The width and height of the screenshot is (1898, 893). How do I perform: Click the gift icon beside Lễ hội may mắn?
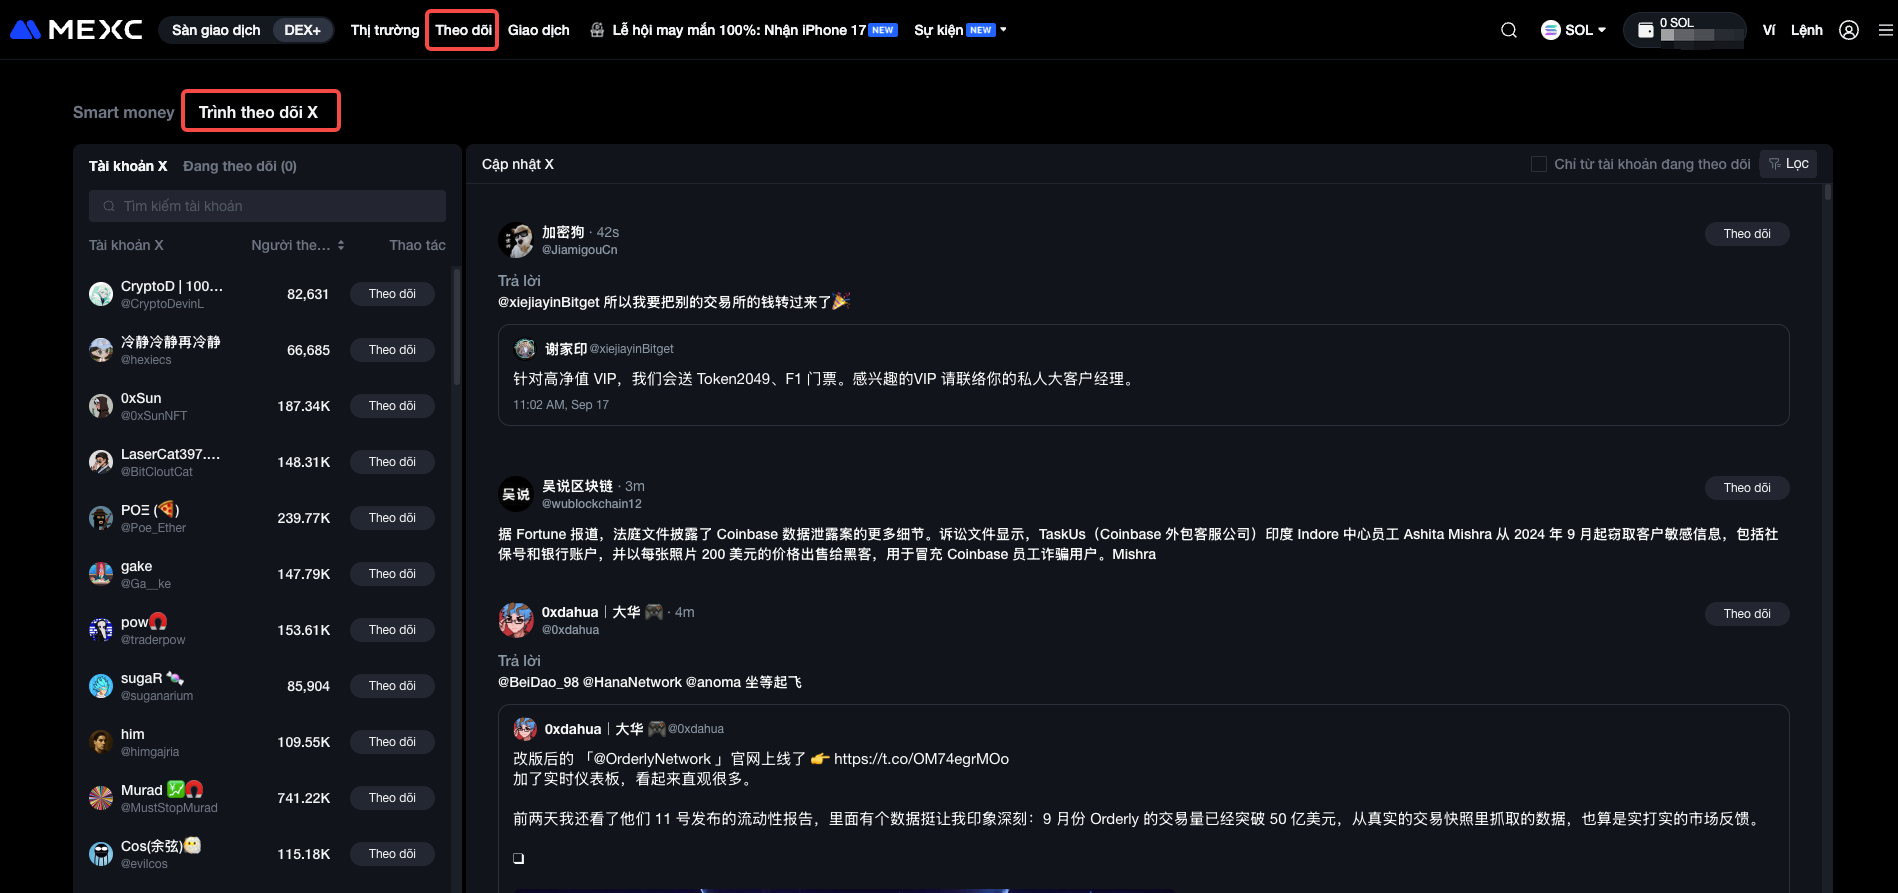click(597, 30)
